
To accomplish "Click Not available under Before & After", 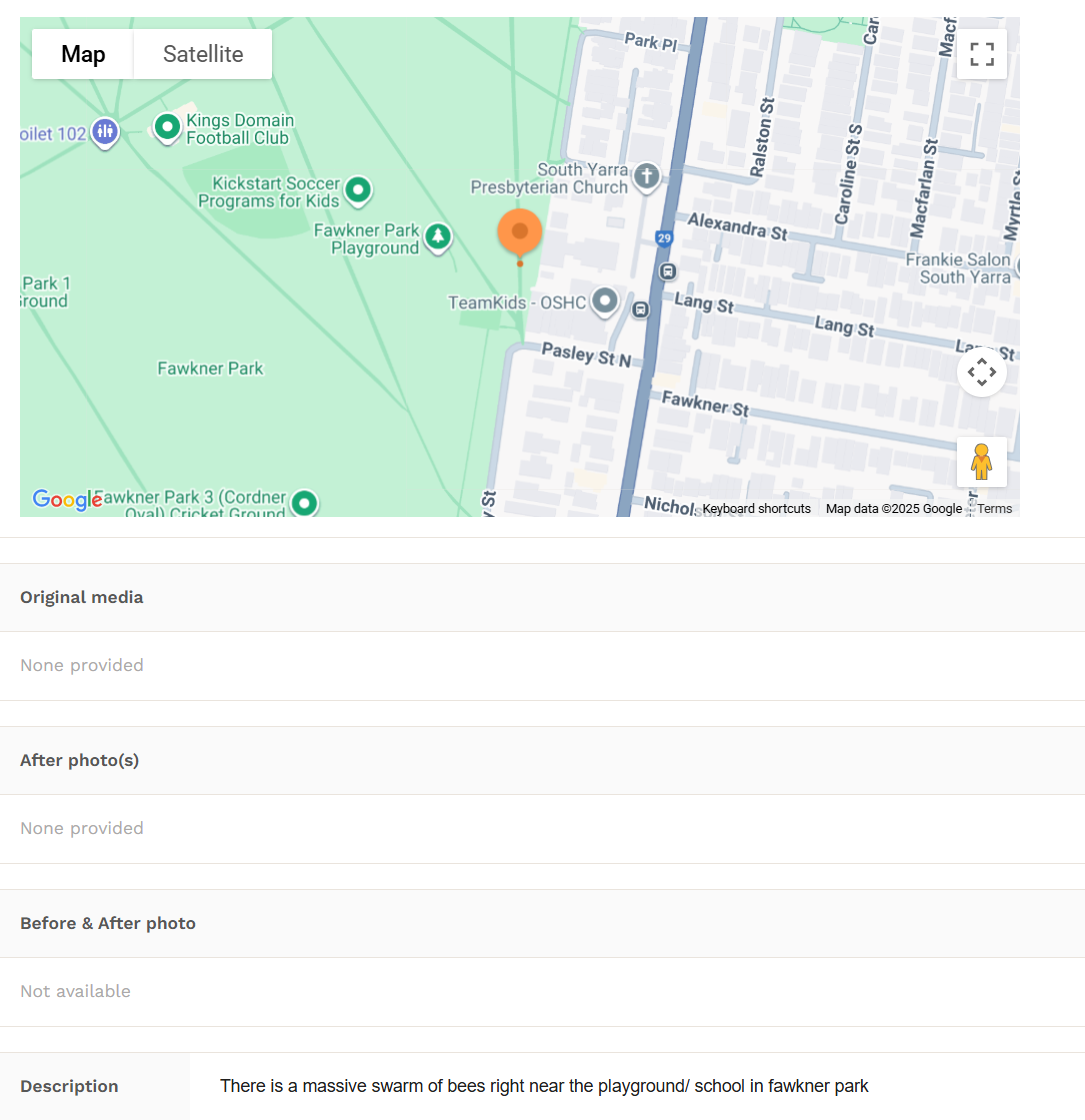I will [x=75, y=991].
